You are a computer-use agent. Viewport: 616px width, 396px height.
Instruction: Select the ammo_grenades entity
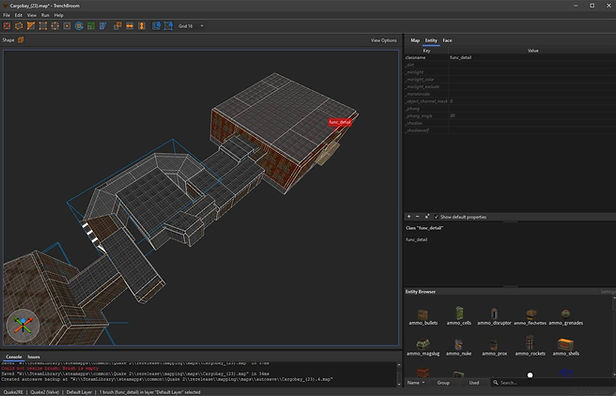(566, 317)
